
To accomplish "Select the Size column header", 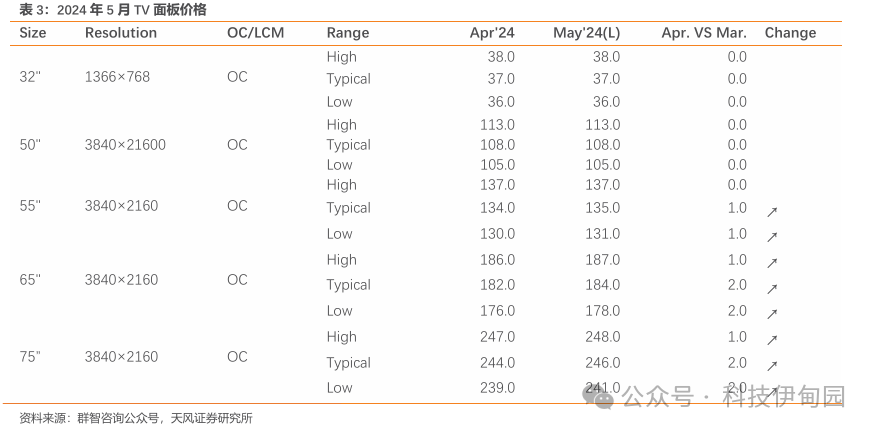I will pyautogui.click(x=33, y=33).
